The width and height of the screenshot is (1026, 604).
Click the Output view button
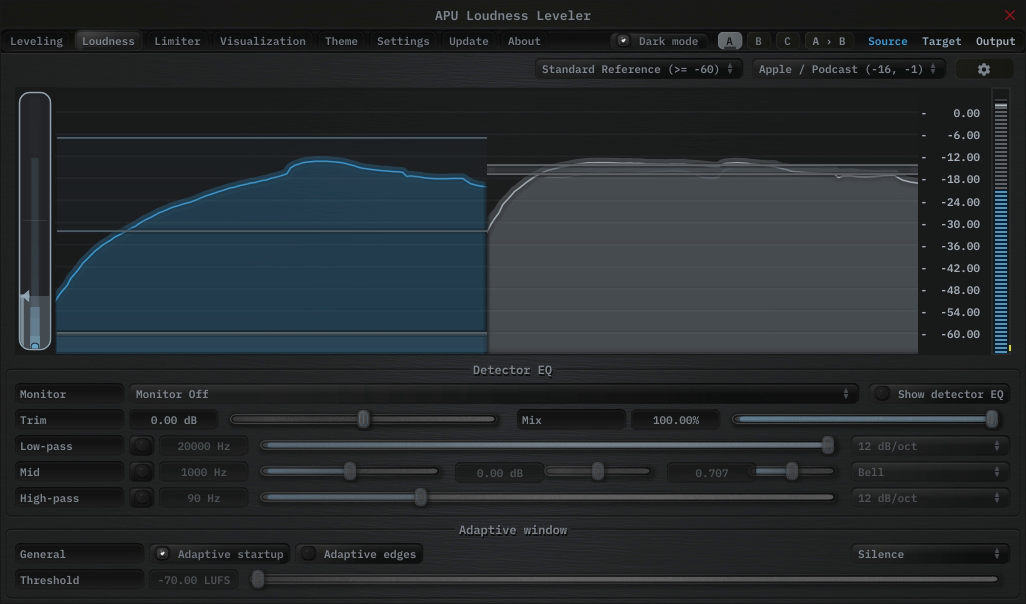point(995,41)
